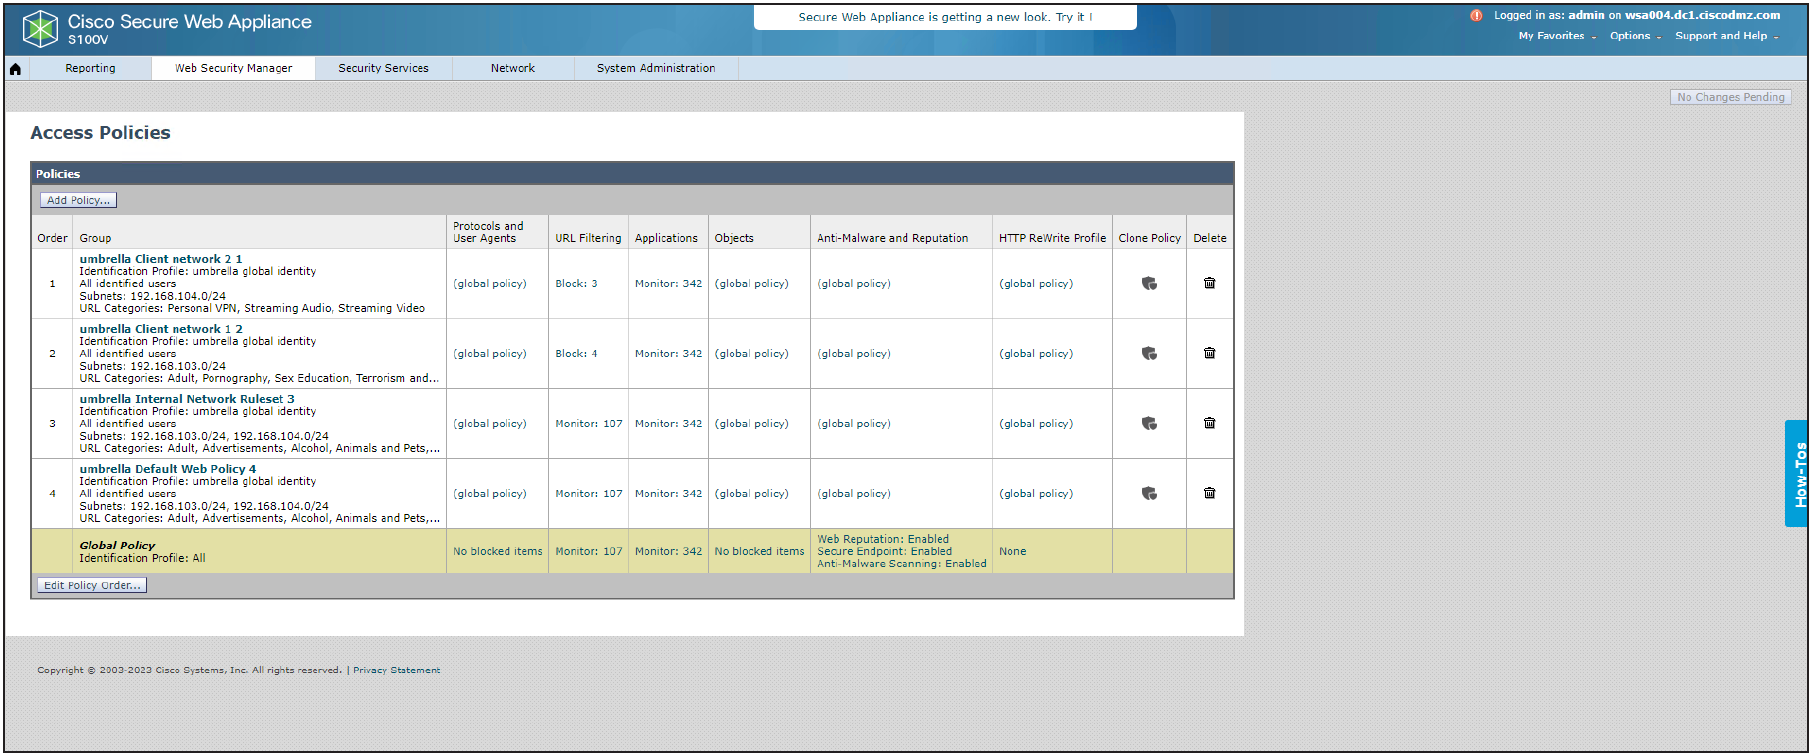Screen dimensions: 1812x756
Task: Open the Network menu
Action: pos(513,68)
